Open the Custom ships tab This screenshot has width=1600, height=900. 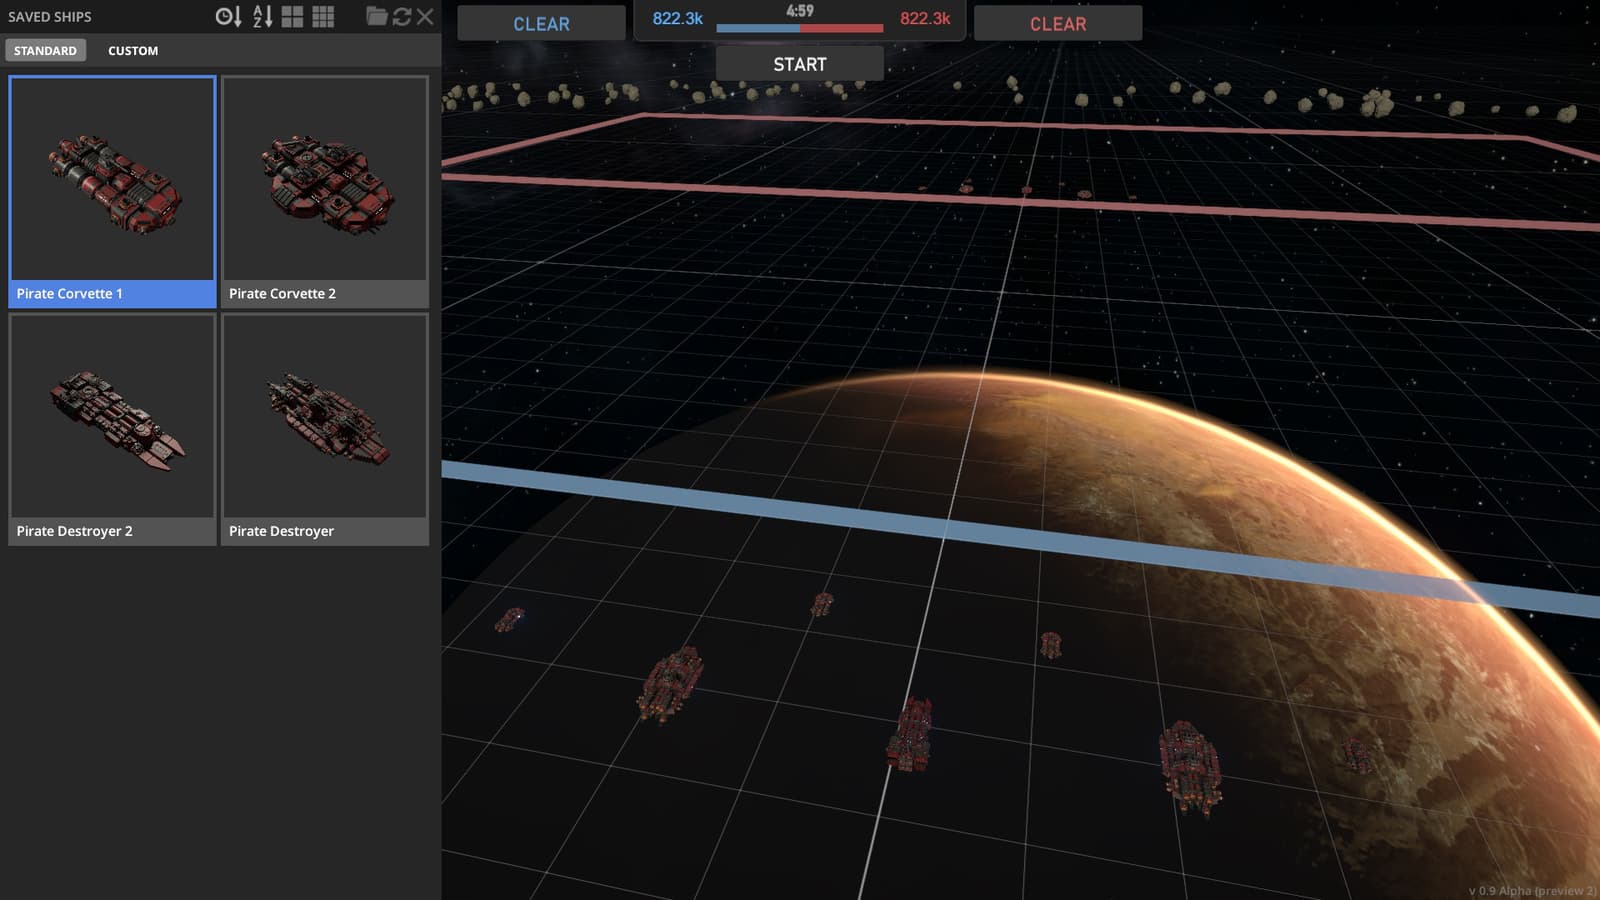pyautogui.click(x=133, y=50)
